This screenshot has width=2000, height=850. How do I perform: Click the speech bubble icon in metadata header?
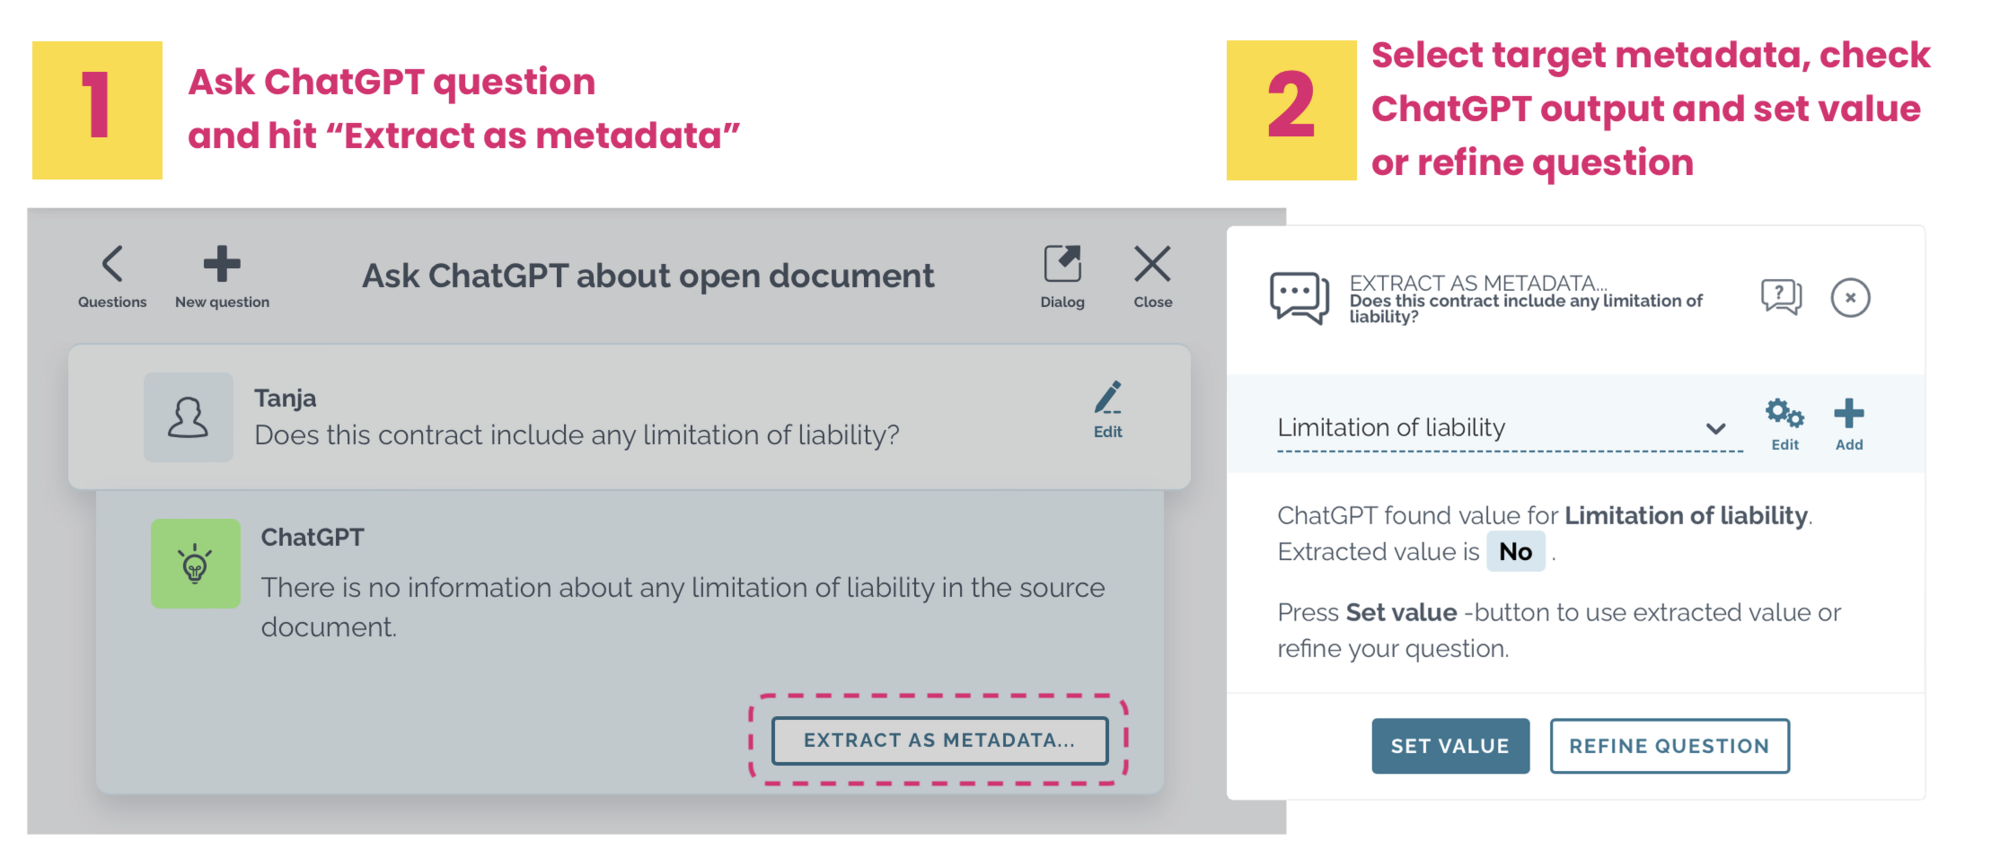pos(1299,298)
